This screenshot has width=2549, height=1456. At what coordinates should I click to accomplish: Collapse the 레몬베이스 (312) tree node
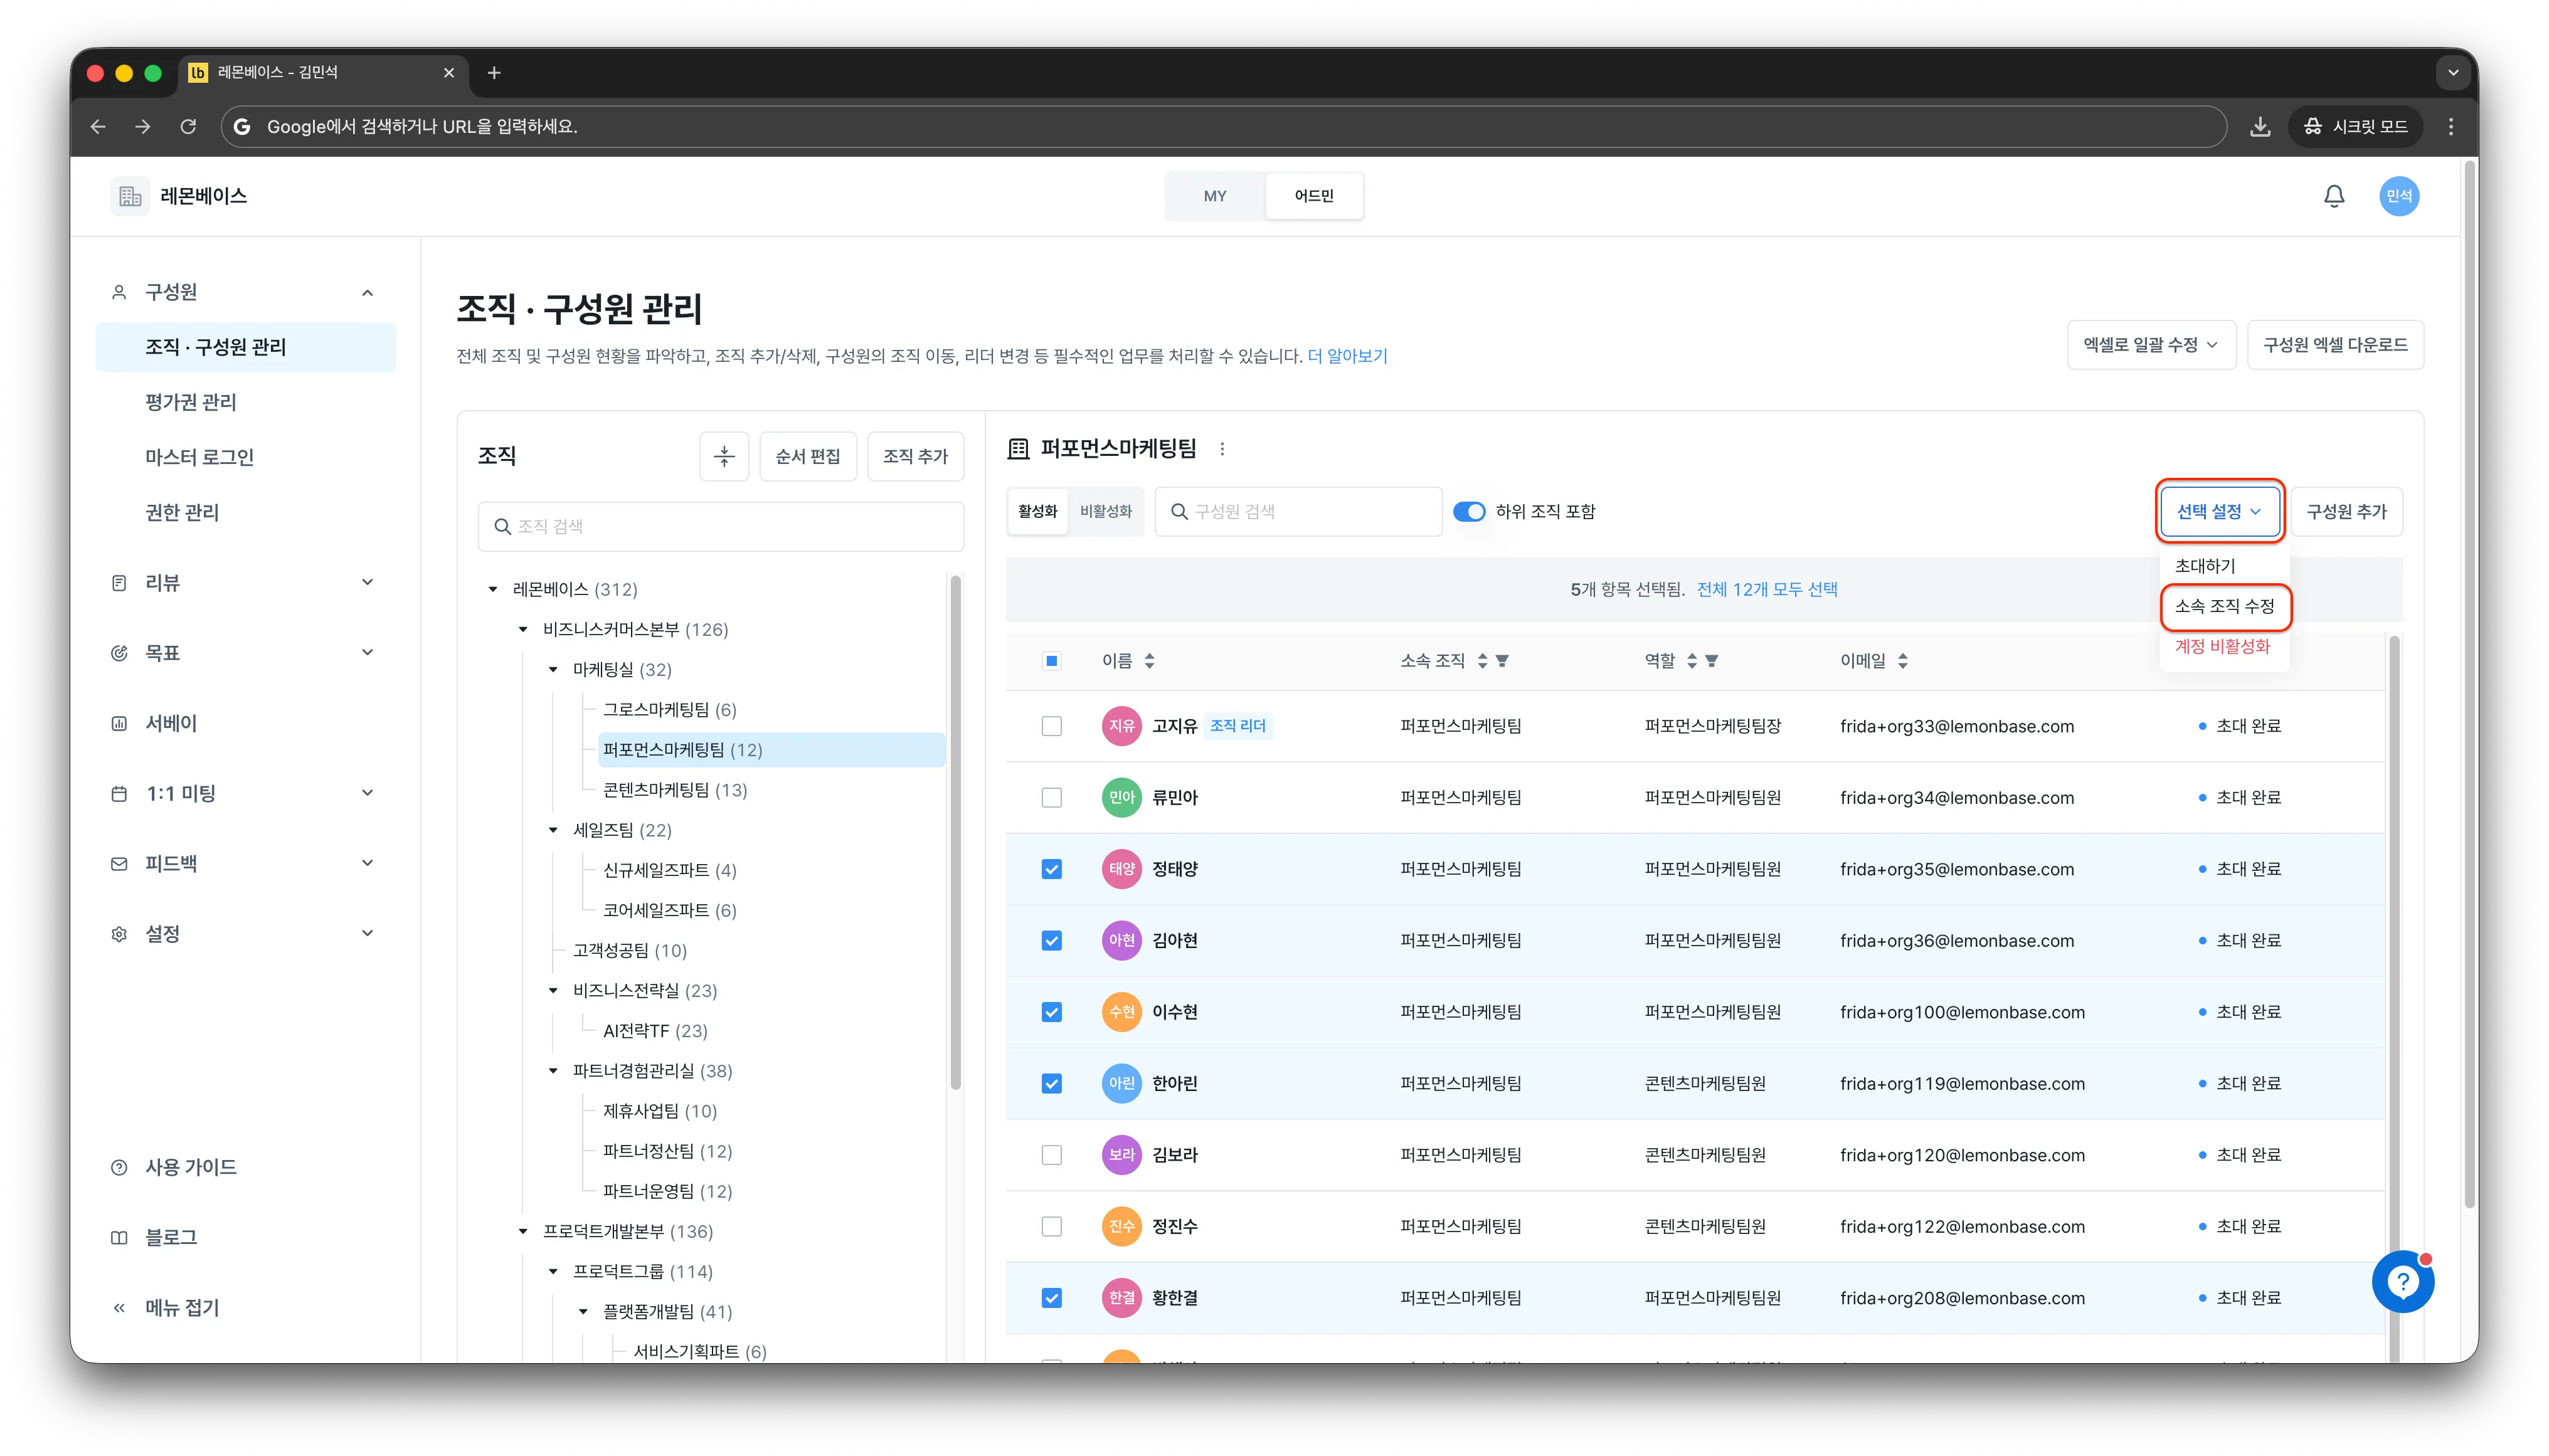pos(493,589)
